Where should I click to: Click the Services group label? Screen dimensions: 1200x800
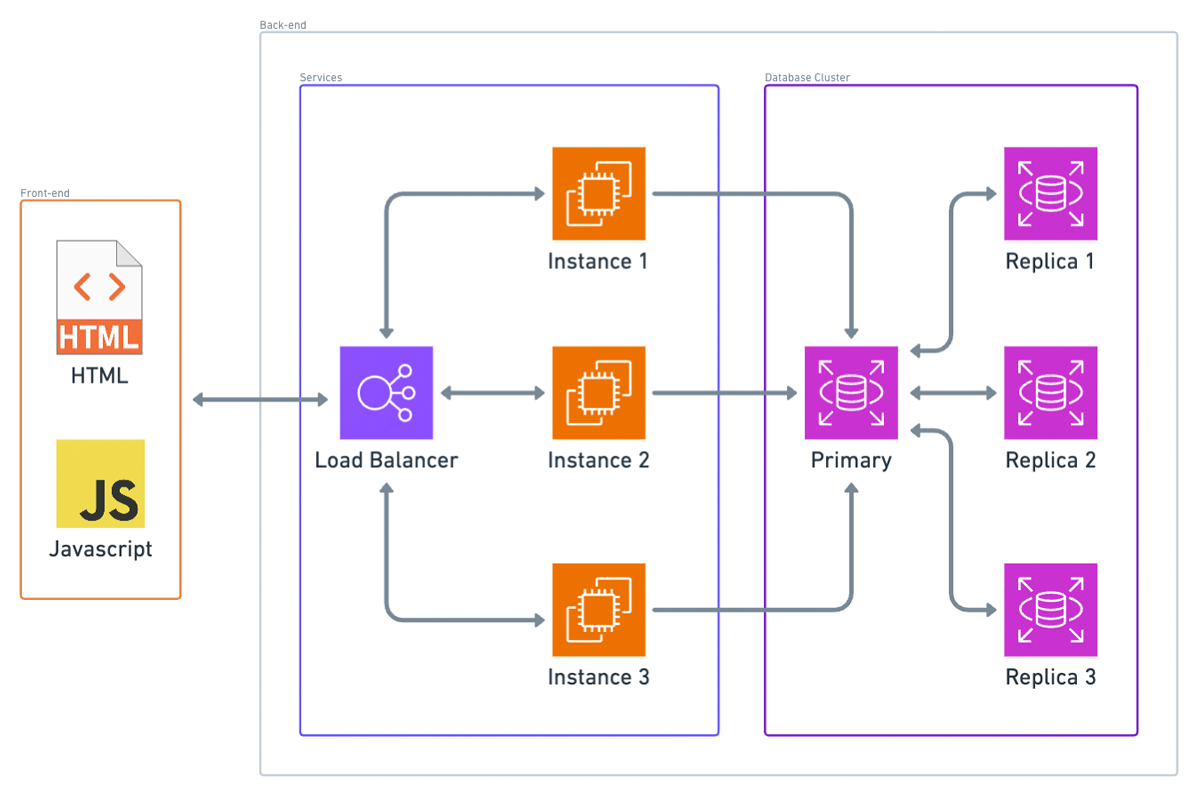click(x=321, y=77)
